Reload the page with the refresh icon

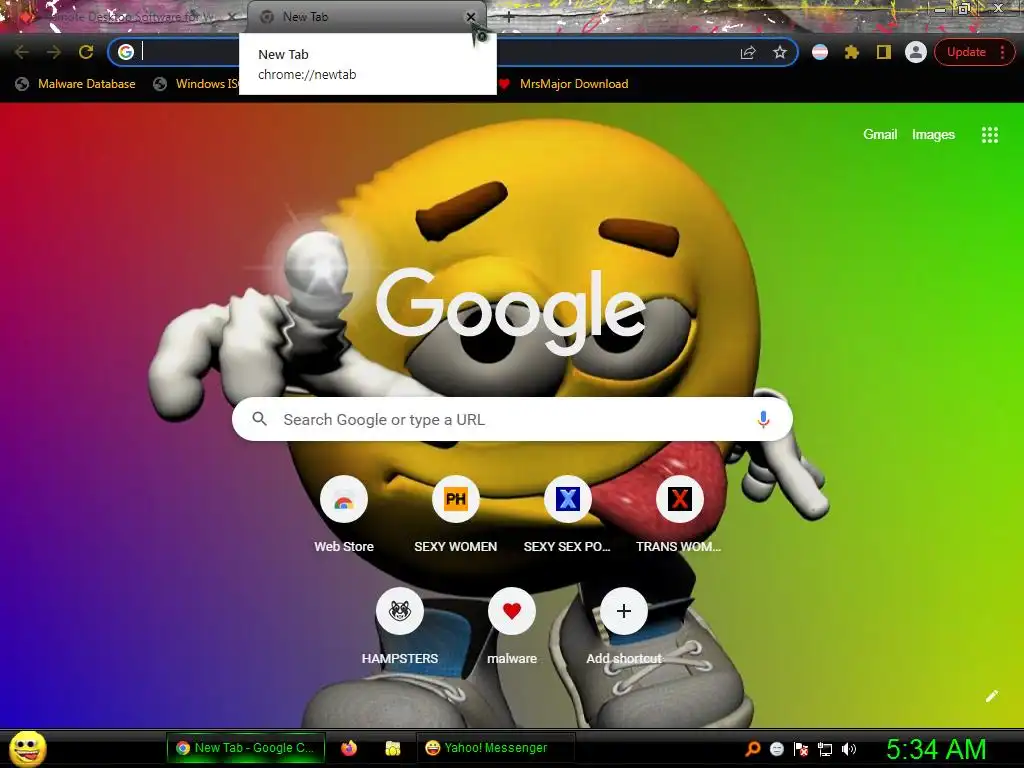(86, 52)
